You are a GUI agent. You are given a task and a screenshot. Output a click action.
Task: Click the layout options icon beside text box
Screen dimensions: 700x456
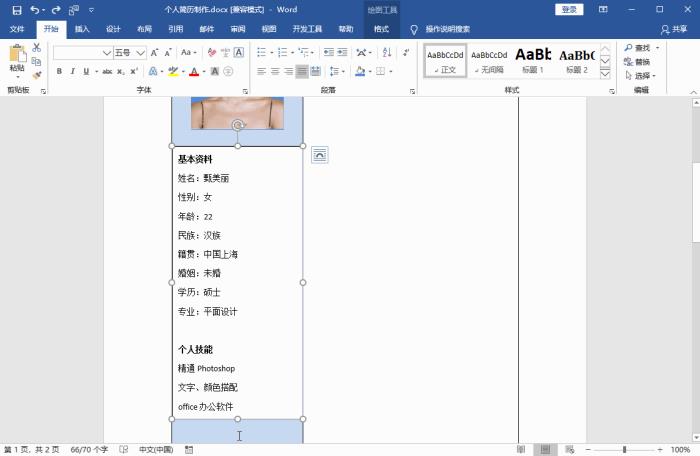coord(319,154)
